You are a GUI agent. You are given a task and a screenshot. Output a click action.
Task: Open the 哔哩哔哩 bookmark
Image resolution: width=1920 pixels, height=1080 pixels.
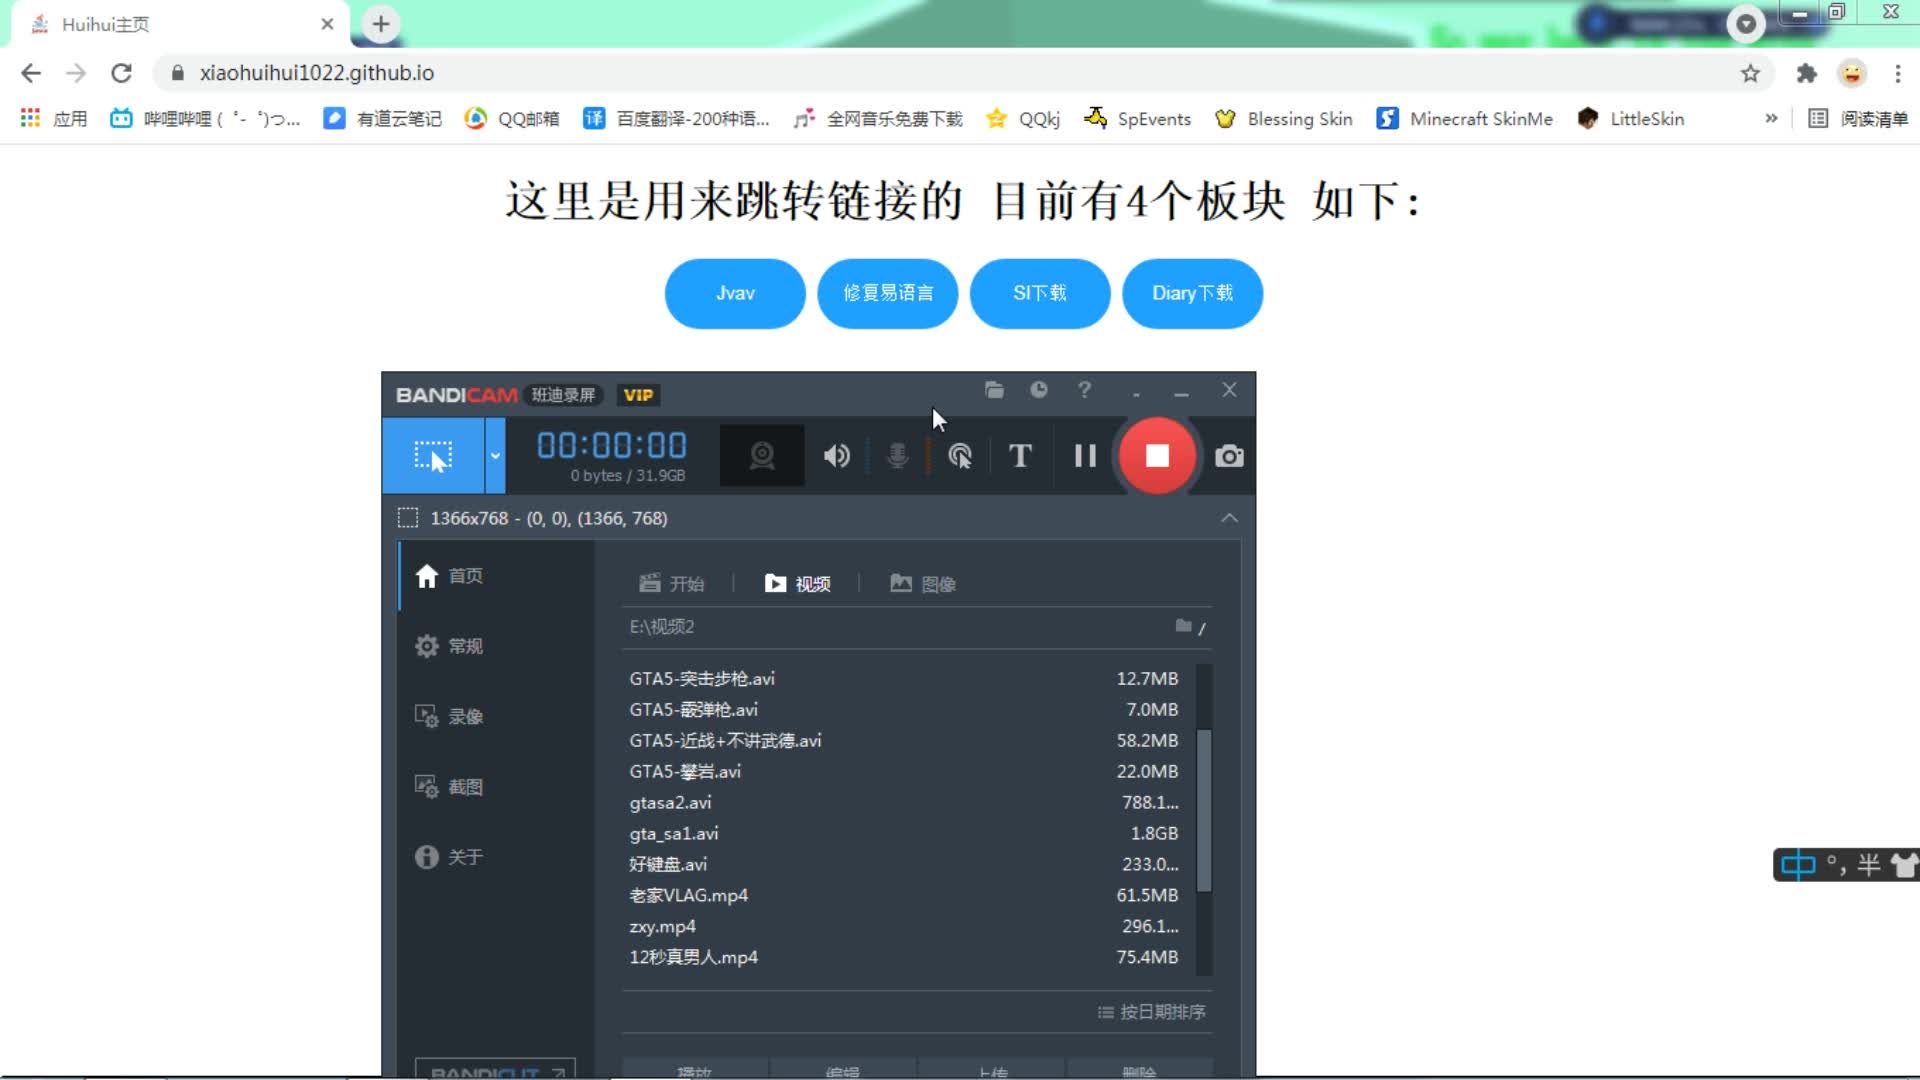pos(205,119)
